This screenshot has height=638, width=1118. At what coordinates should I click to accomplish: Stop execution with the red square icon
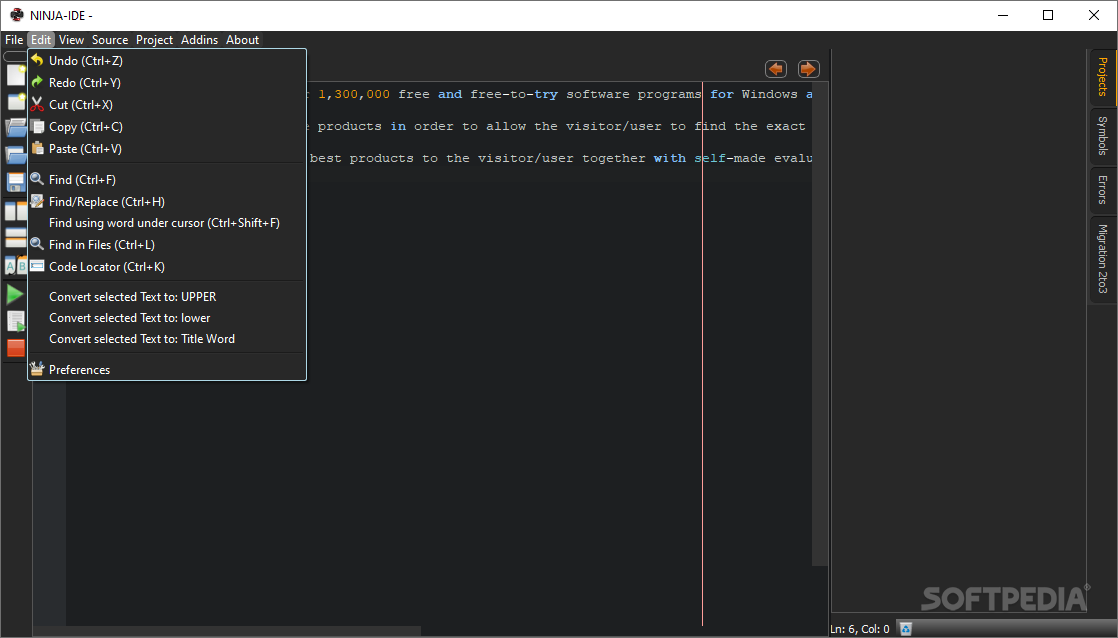point(16,348)
